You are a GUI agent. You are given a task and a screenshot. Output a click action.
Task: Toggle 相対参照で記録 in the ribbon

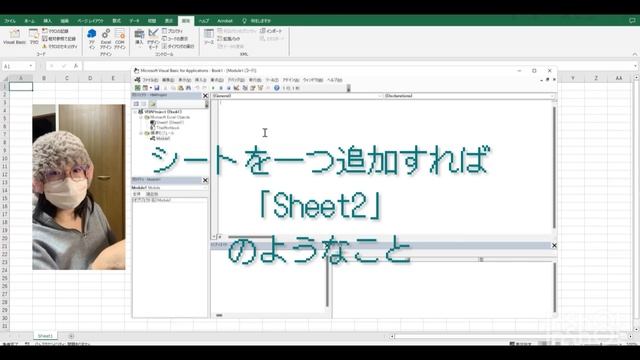[x=59, y=39]
